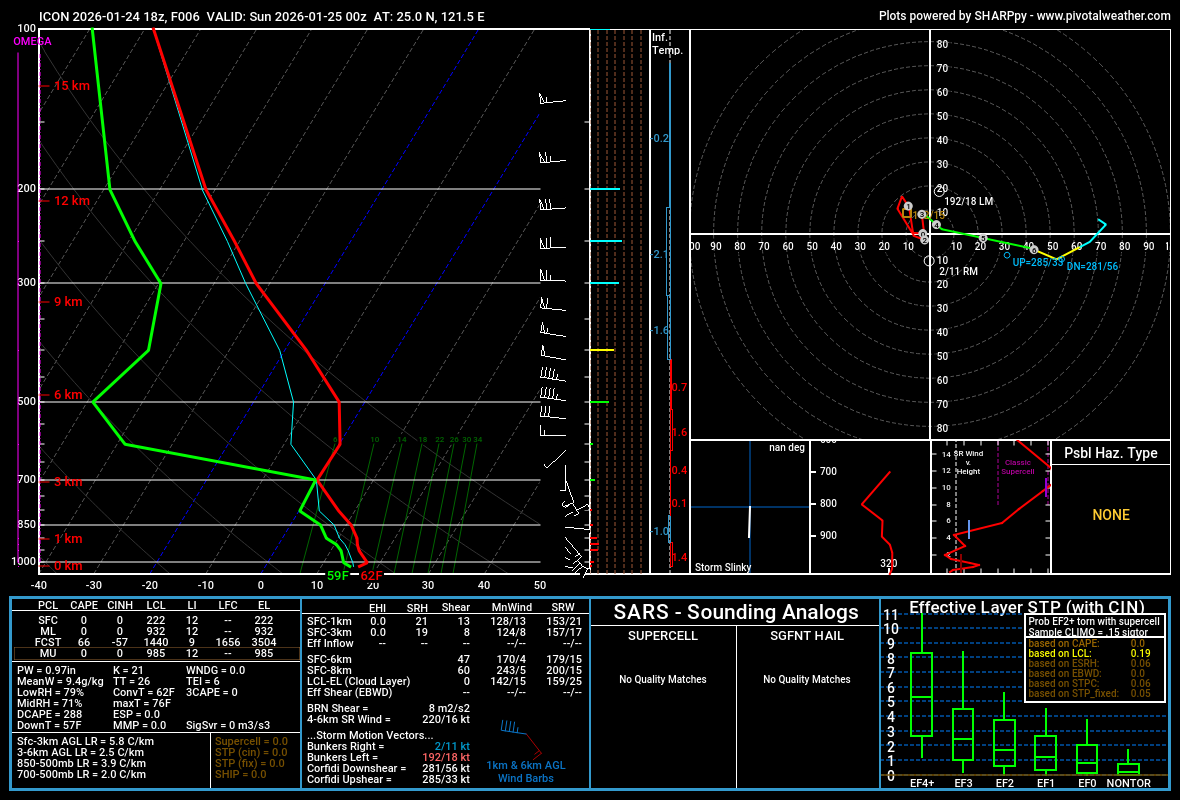Click the magenta OMEGA label
Screen dimensions: 1180x800
pos(32,41)
